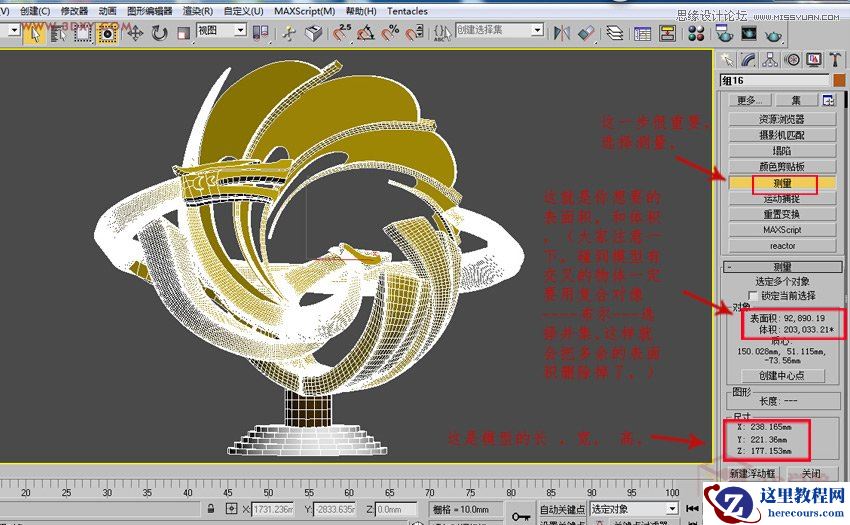Image resolution: width=850 pixels, height=525 pixels.
Task: Click the 颜色剪贴板 utility button
Action: click(782, 167)
